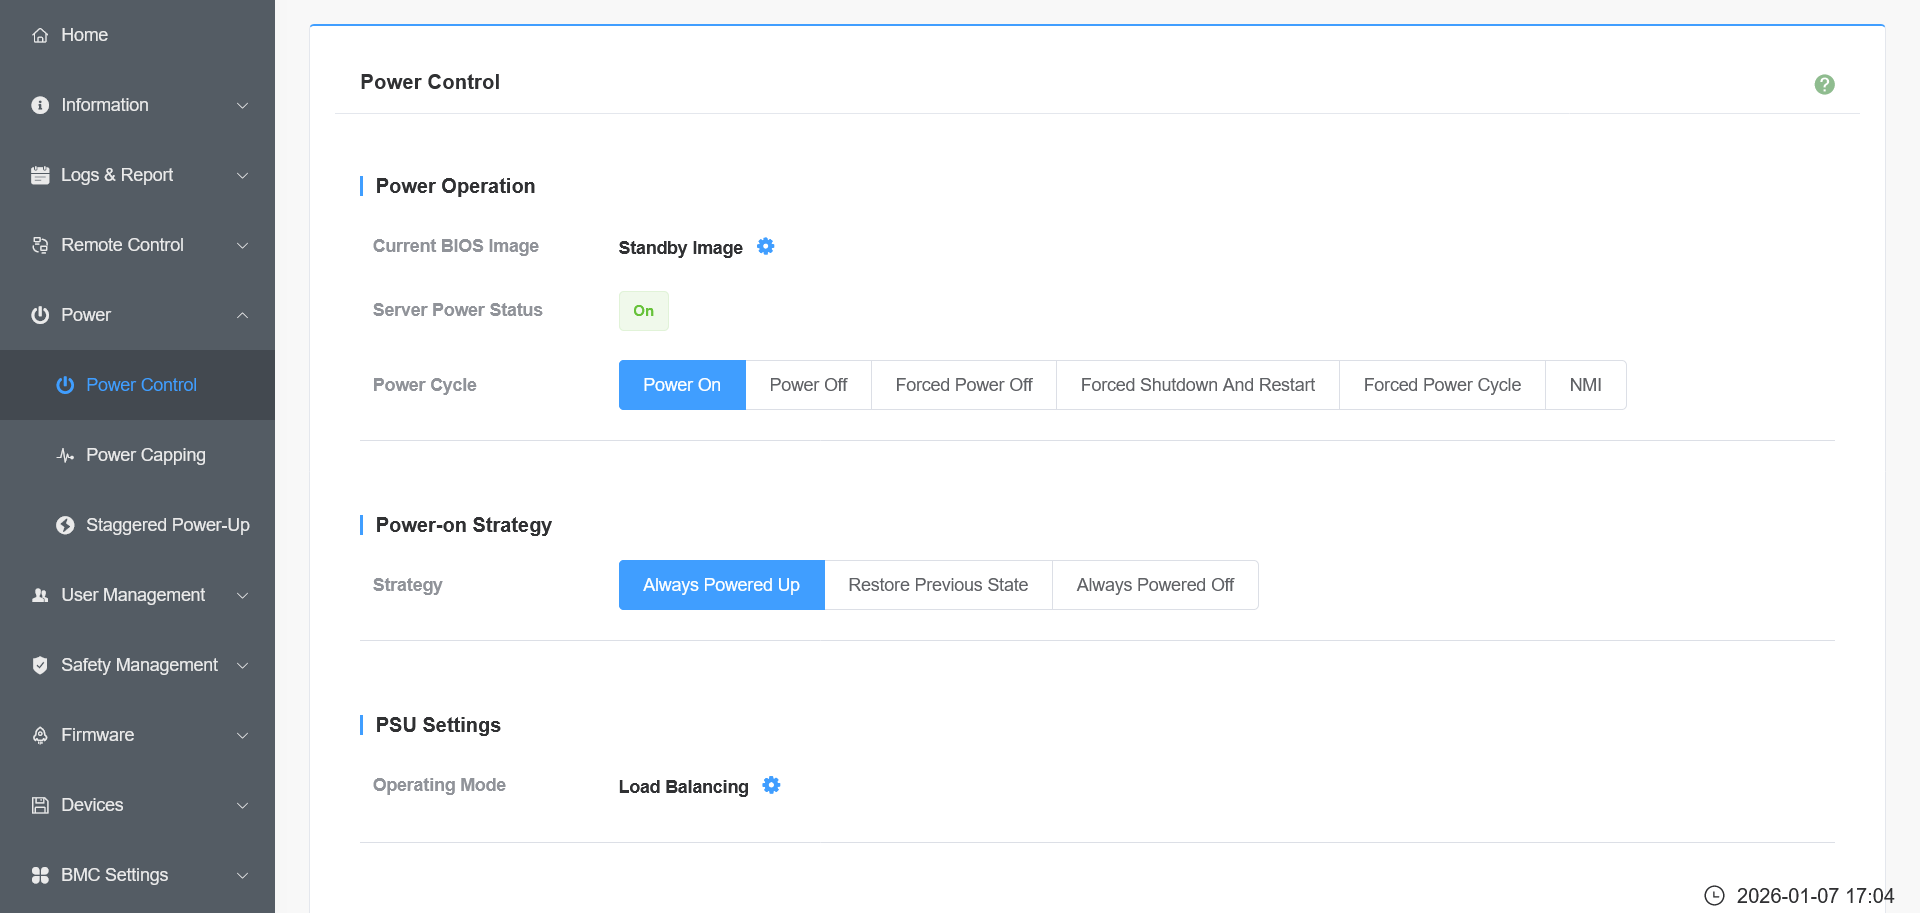
Task: Select the Always Powered Off strategy
Action: 1155,585
